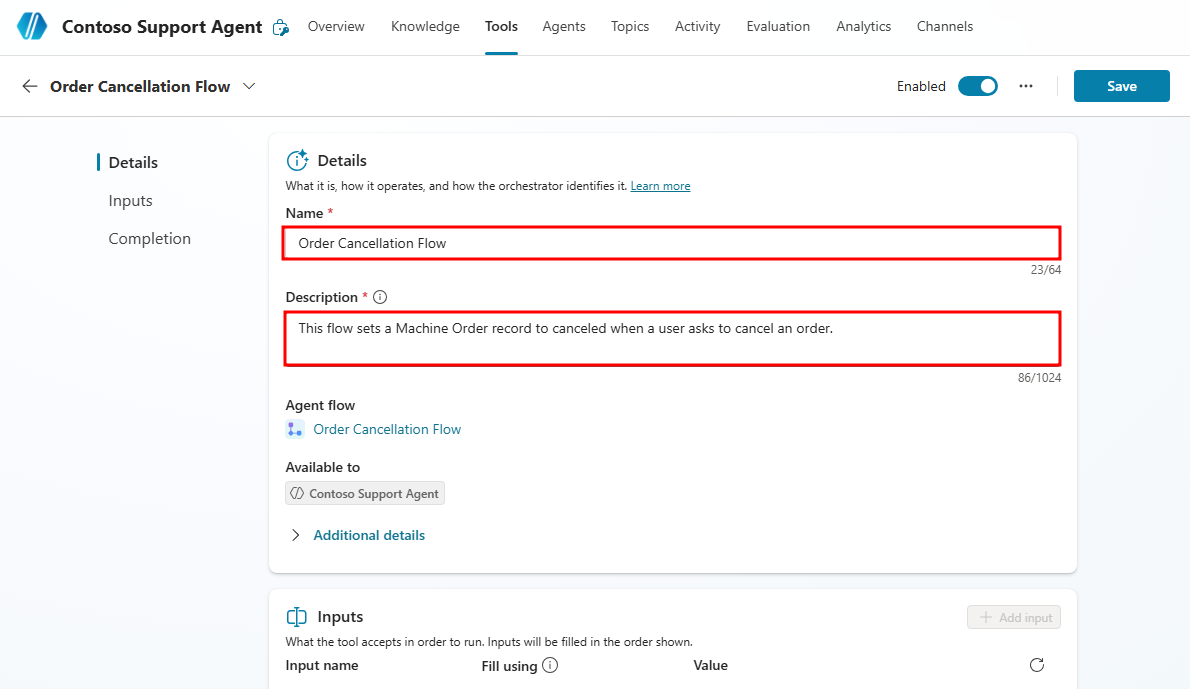
Task: Open the Evaluation tab
Action: pyautogui.click(x=778, y=27)
